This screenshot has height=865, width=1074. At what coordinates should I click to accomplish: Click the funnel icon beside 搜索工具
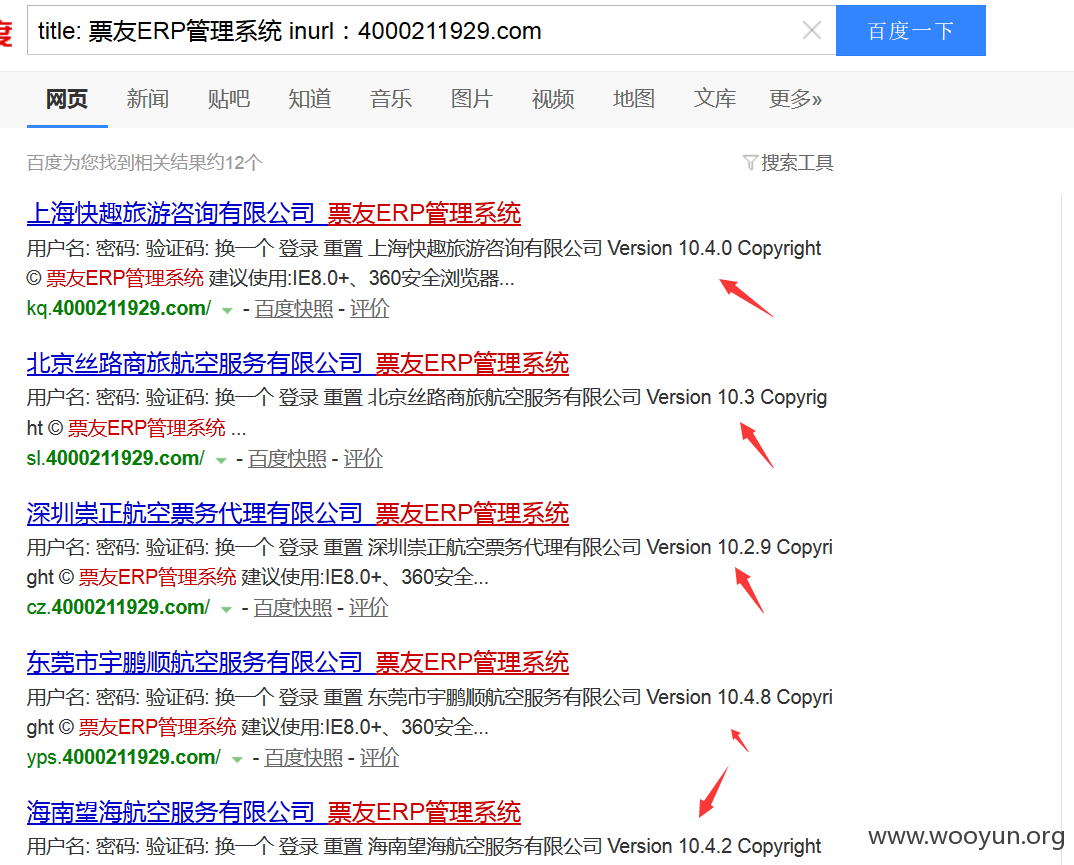click(x=750, y=162)
